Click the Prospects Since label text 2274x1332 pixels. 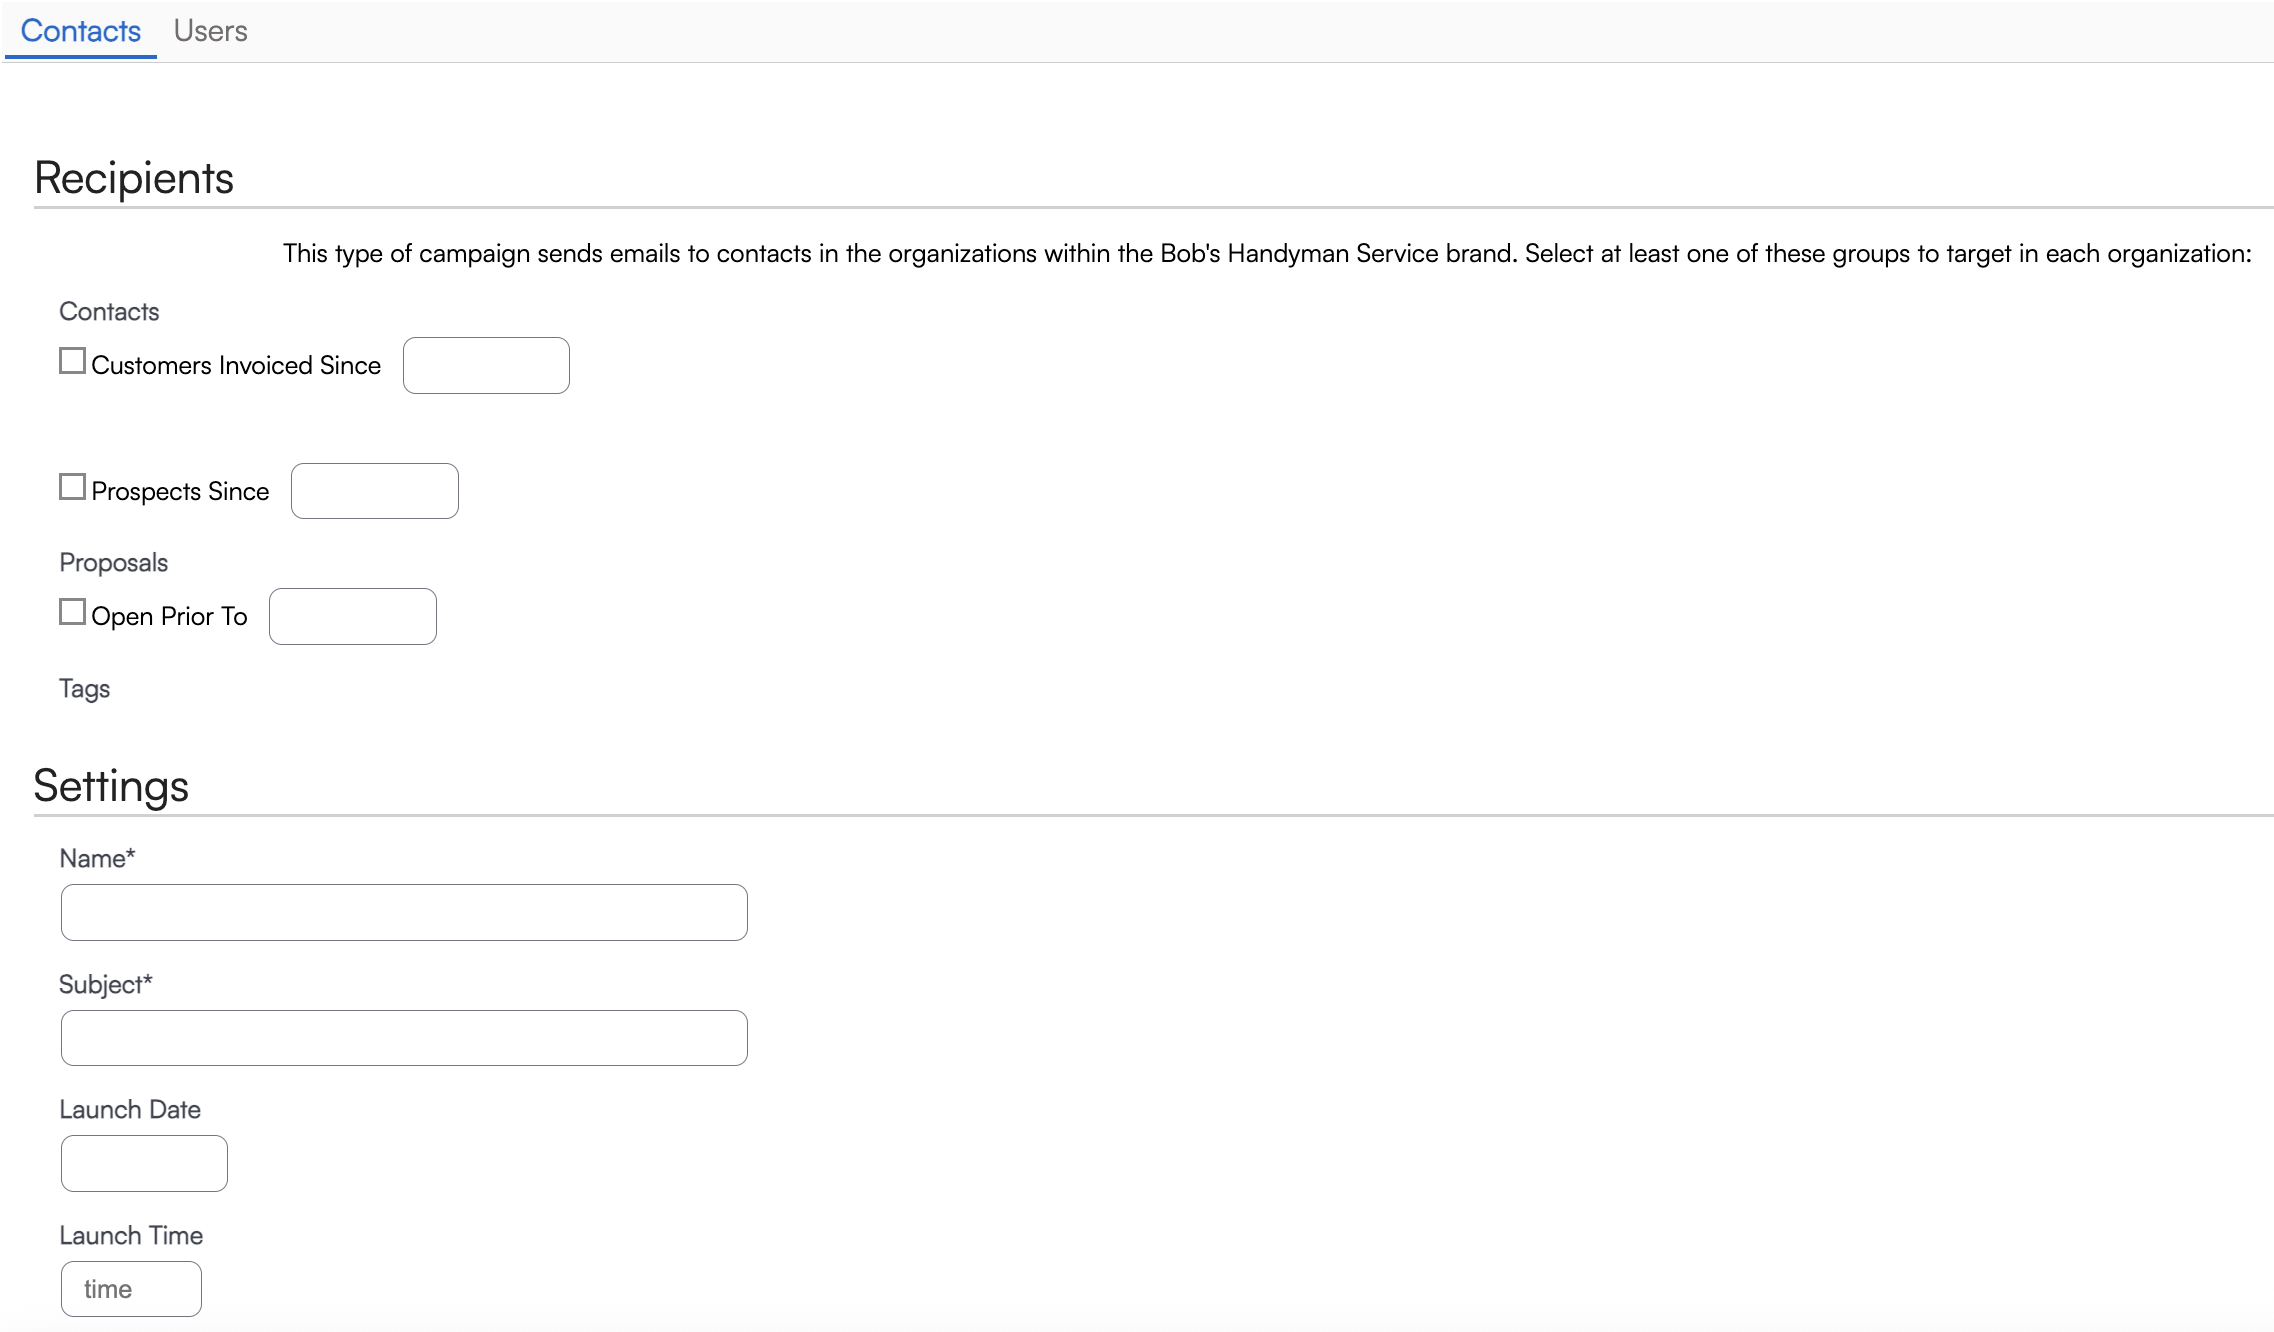click(x=180, y=492)
